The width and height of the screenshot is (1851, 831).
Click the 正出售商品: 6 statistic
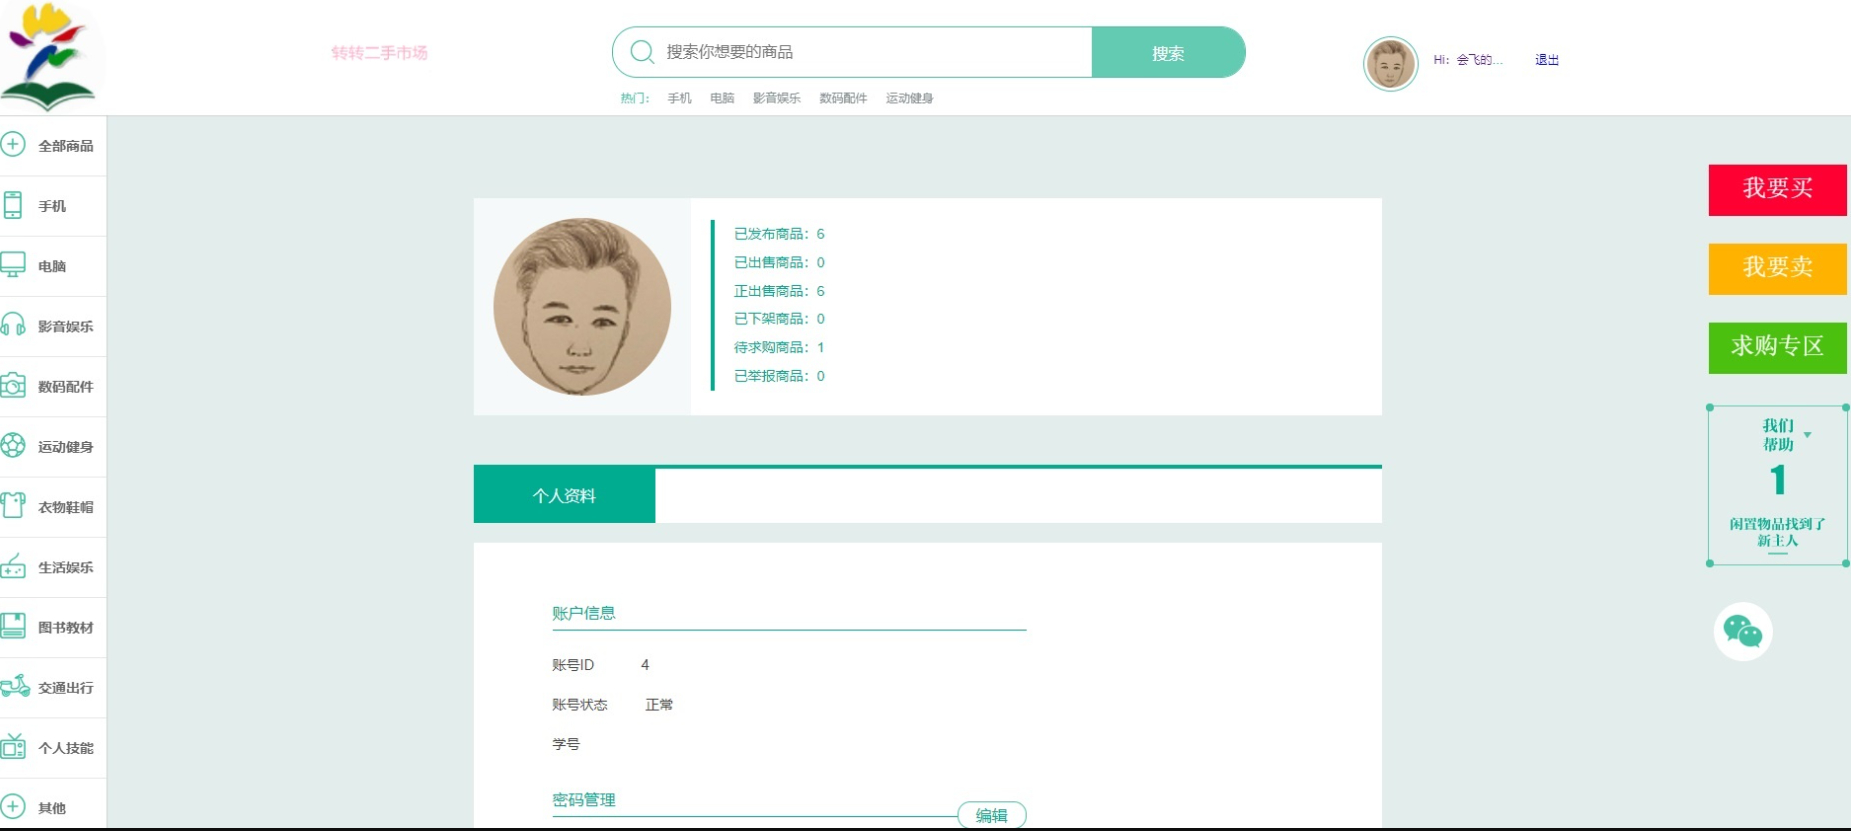point(779,291)
